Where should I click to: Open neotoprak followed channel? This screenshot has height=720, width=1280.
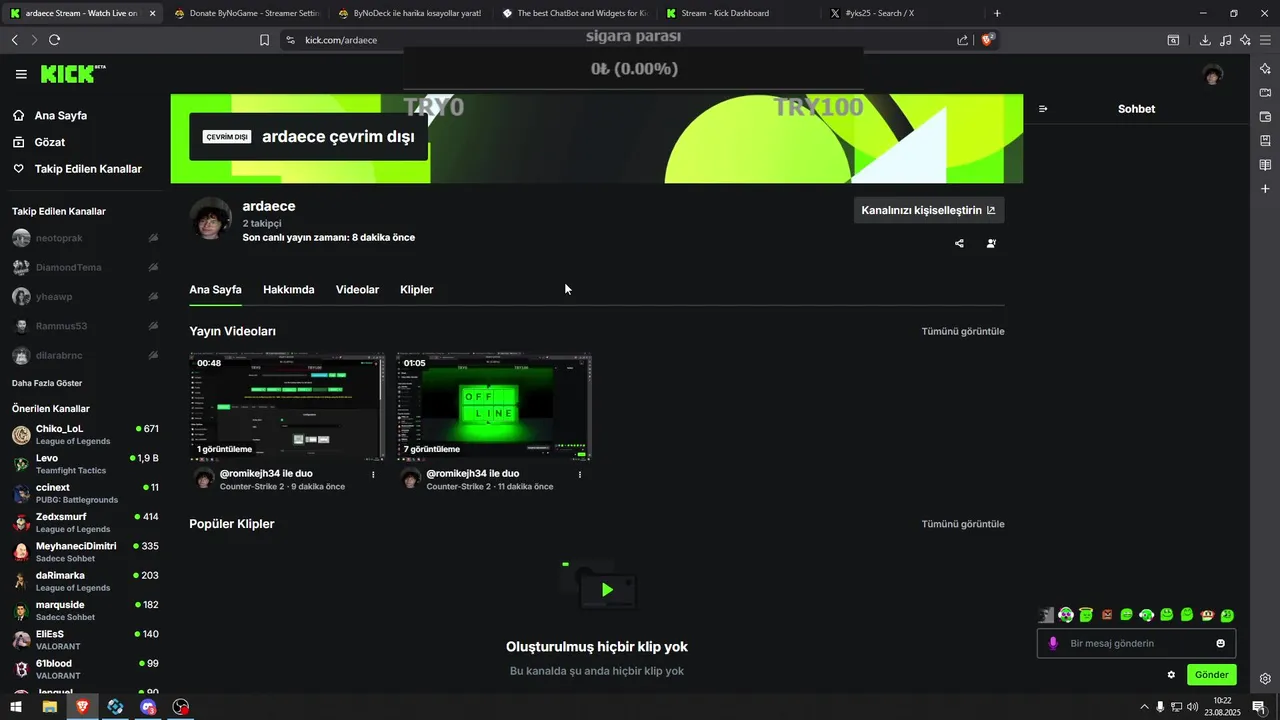tap(85, 238)
